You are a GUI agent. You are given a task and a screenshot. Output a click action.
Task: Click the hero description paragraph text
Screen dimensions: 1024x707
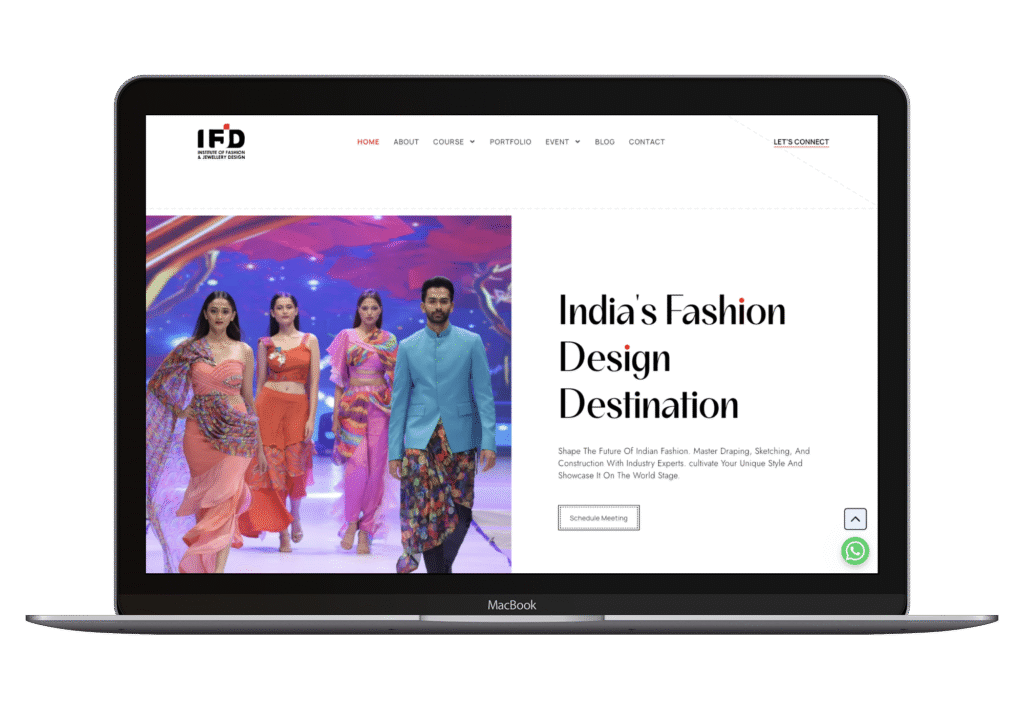(x=683, y=463)
